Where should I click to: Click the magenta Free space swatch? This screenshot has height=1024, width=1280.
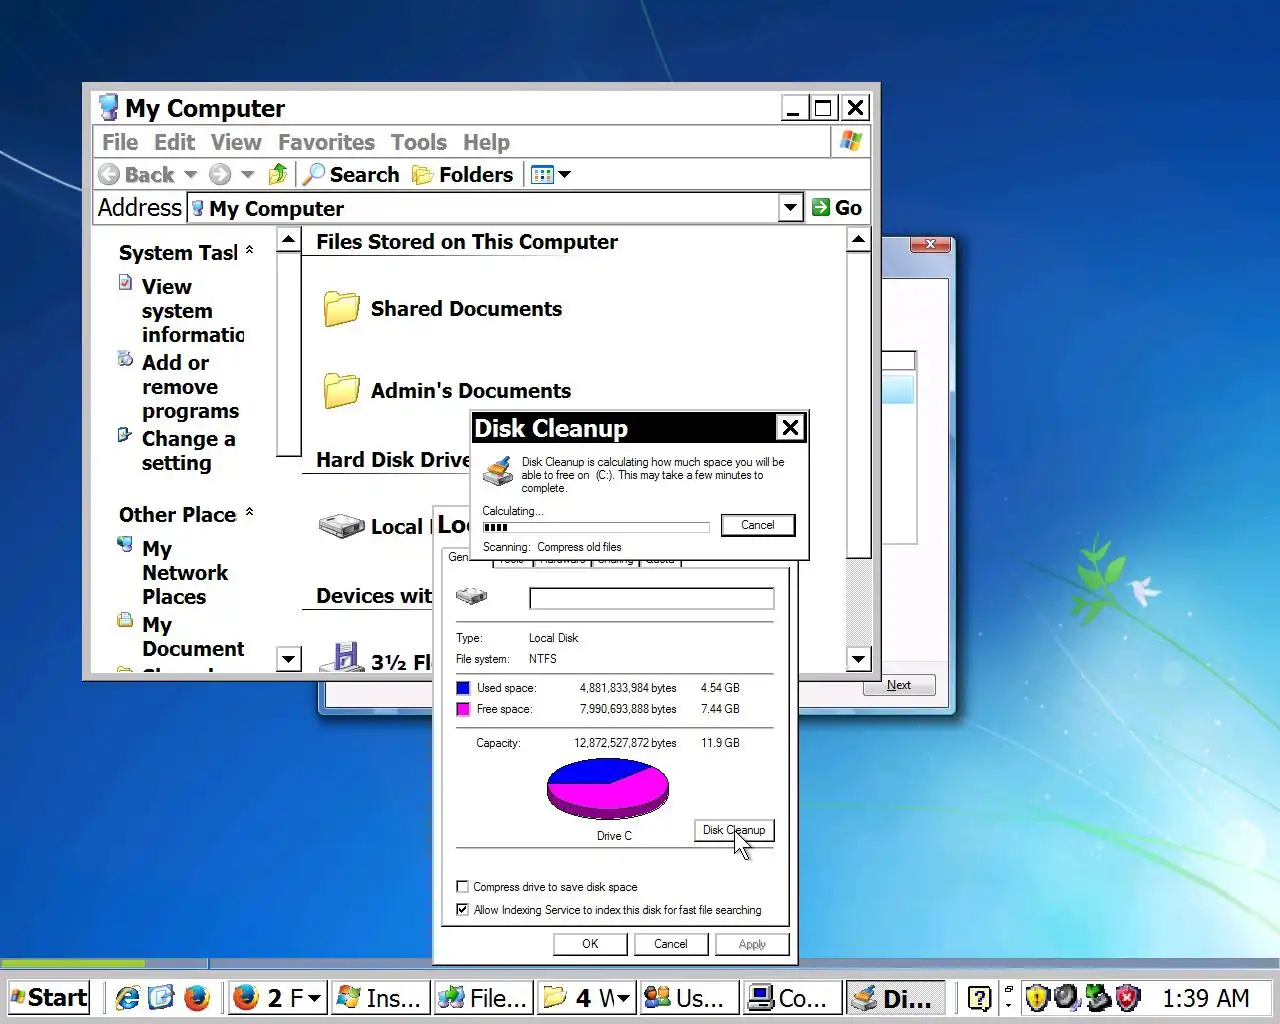tap(463, 709)
